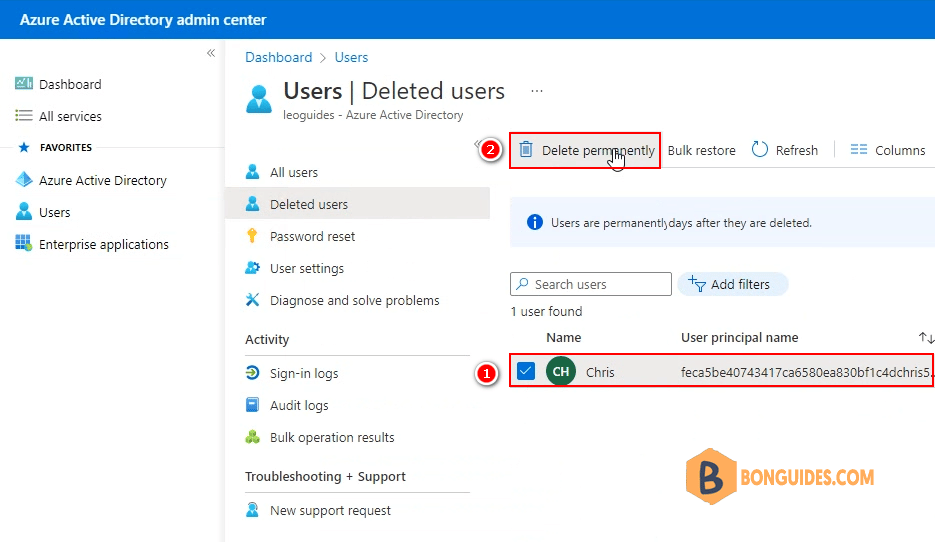Go to Users breadcrumb link

[x=351, y=57]
